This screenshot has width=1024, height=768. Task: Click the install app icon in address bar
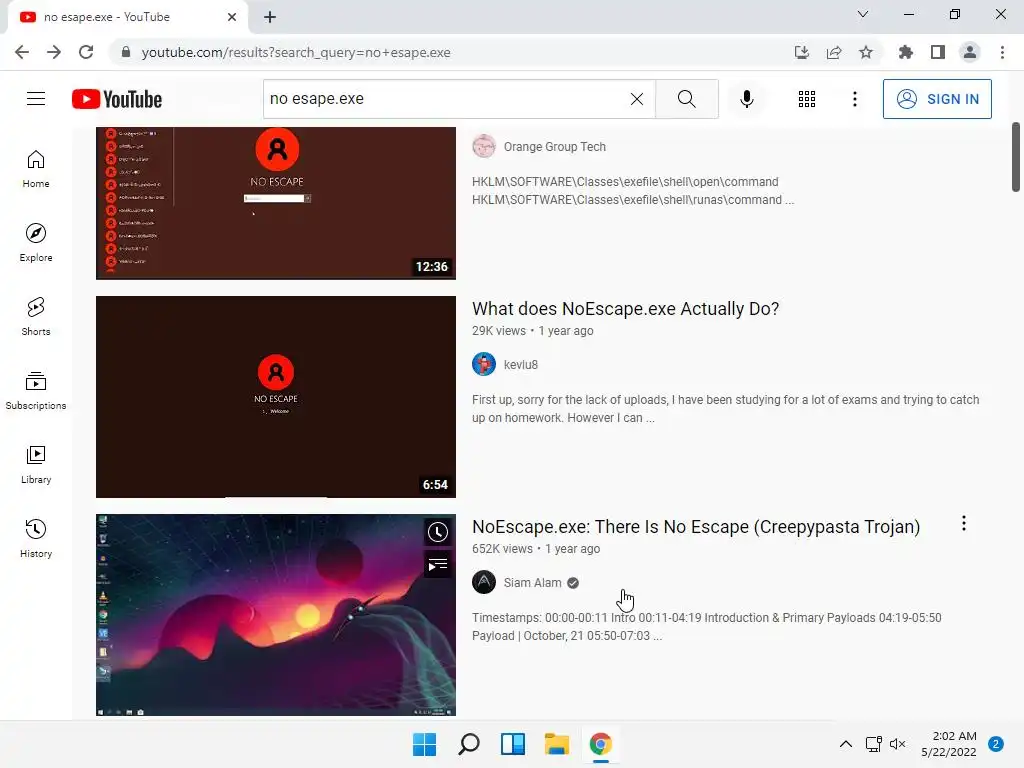(x=802, y=52)
